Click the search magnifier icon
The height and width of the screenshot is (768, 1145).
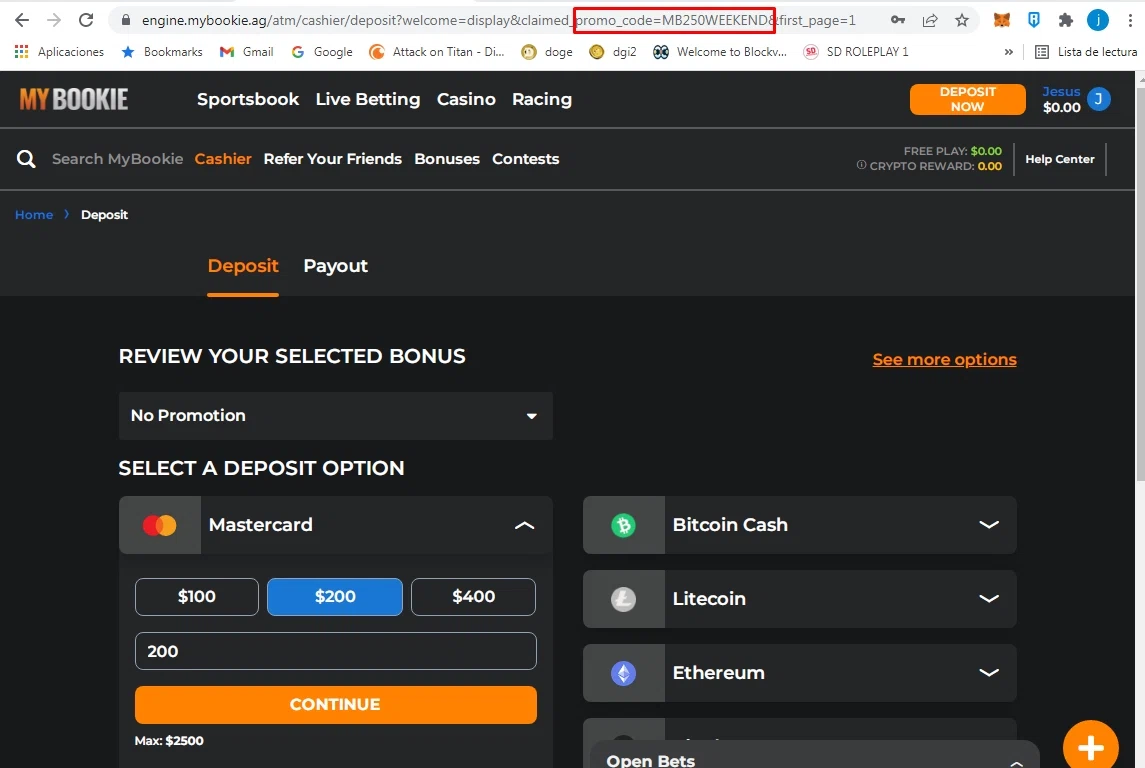click(x=26, y=159)
